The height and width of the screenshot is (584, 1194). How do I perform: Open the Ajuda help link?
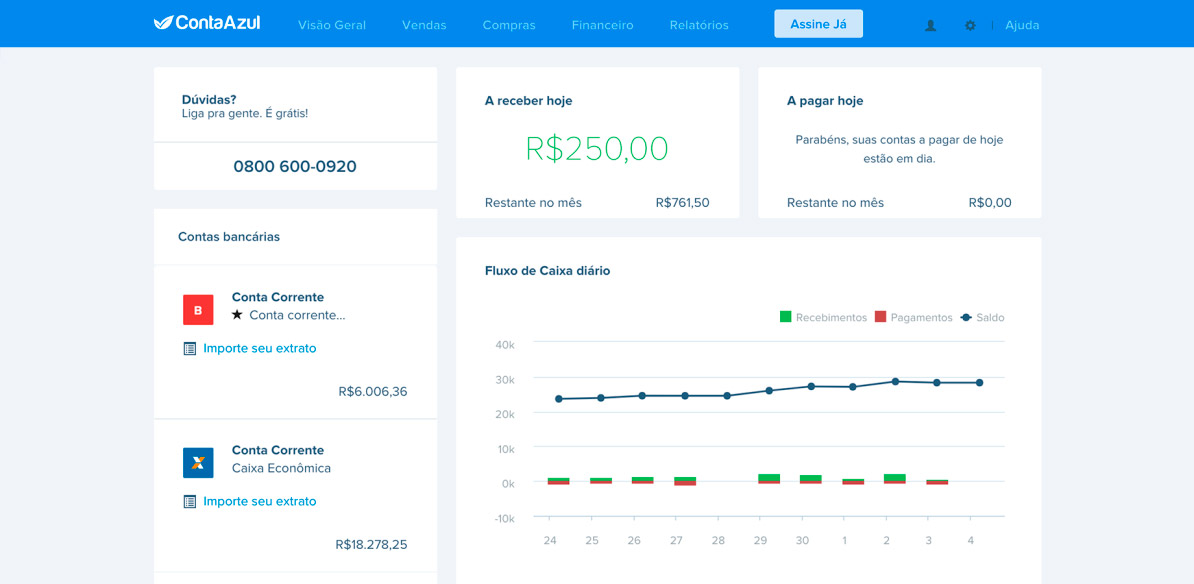tap(1022, 25)
